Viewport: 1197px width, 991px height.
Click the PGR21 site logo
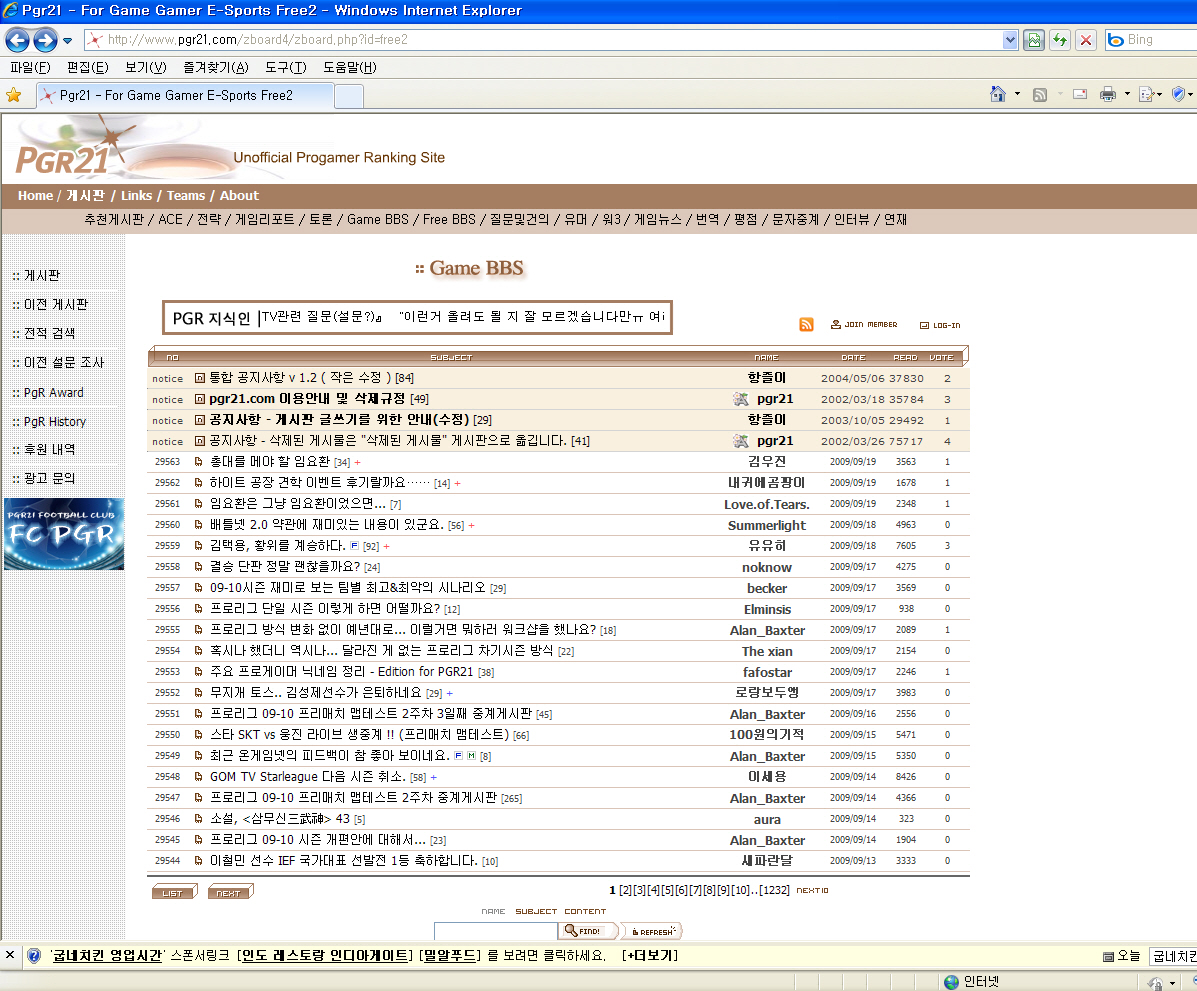click(x=65, y=158)
